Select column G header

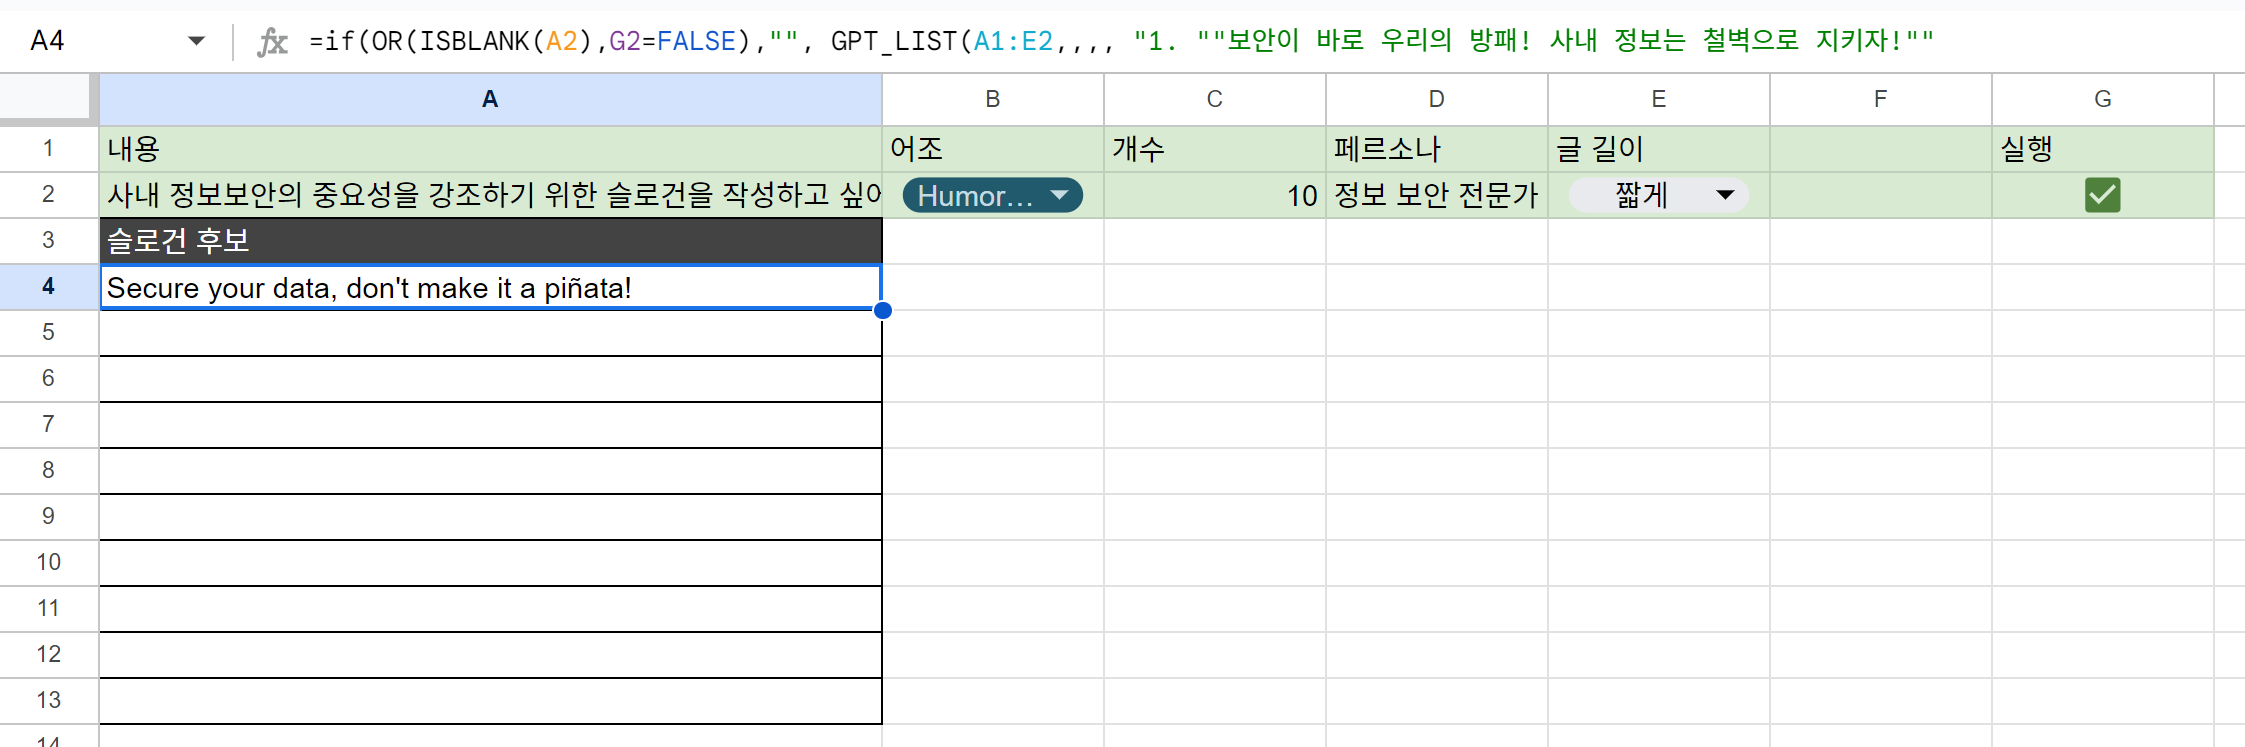coord(2103,99)
